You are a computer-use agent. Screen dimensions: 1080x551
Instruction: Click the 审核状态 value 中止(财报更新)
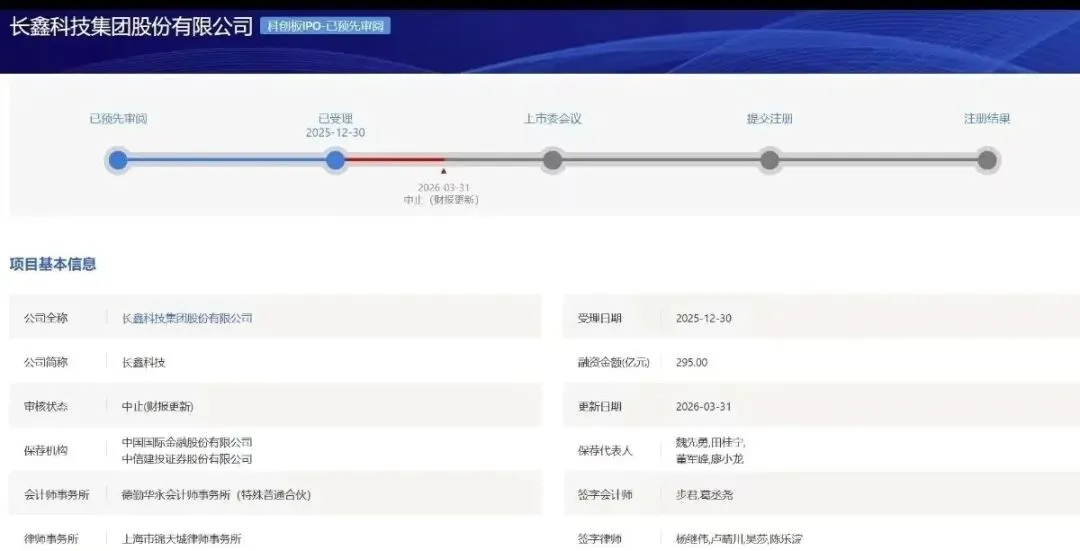point(158,406)
